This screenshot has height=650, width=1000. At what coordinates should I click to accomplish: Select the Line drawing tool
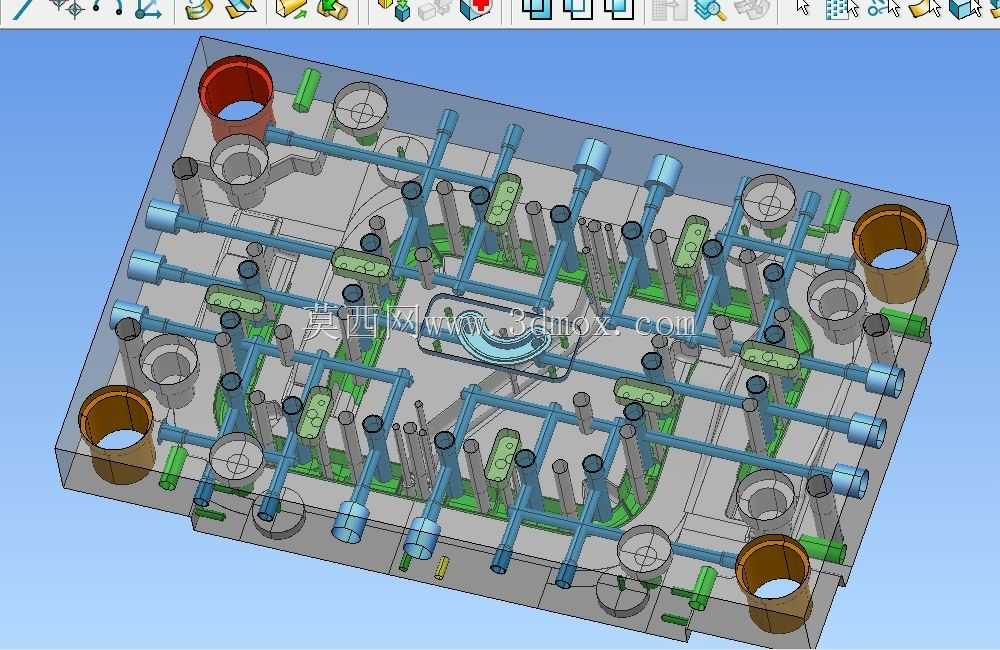(24, 8)
